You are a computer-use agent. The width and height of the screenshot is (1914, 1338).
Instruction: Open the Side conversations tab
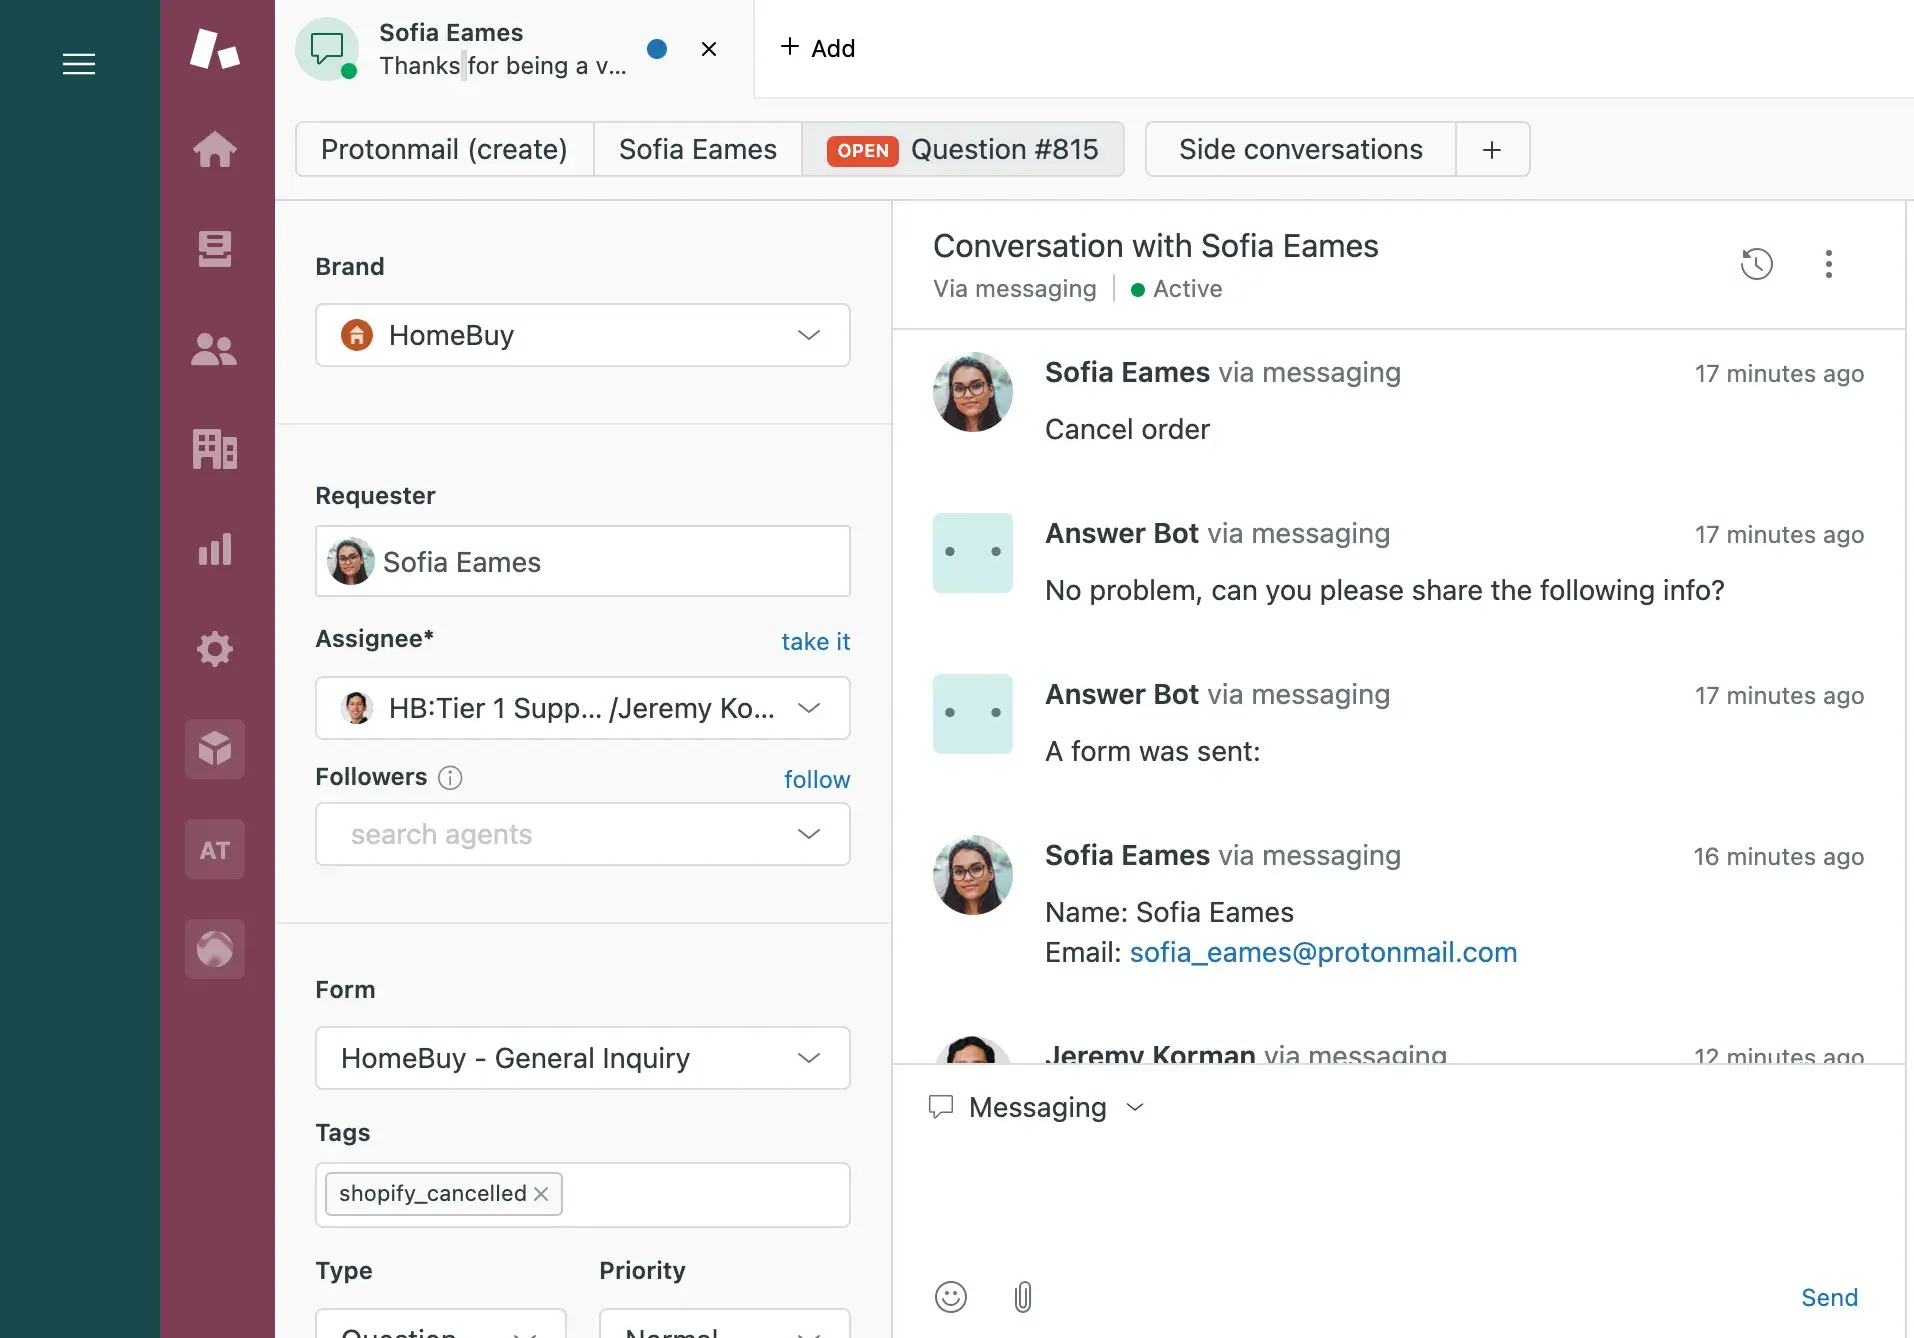click(x=1301, y=149)
